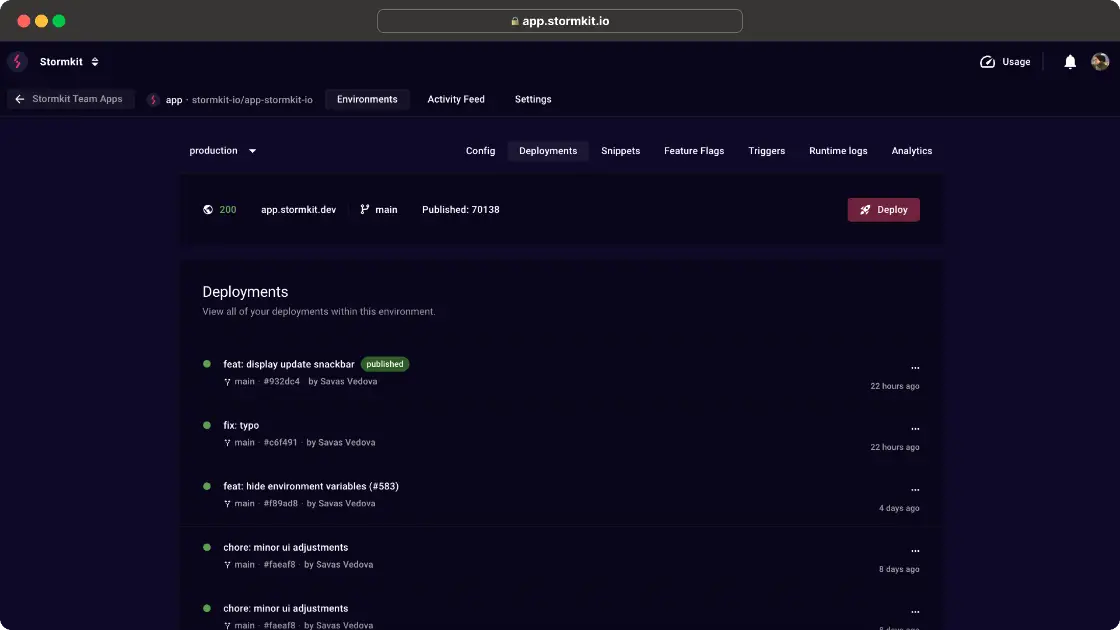This screenshot has width=1120, height=630.
Task: Open the Snippets tab
Action: (620, 151)
